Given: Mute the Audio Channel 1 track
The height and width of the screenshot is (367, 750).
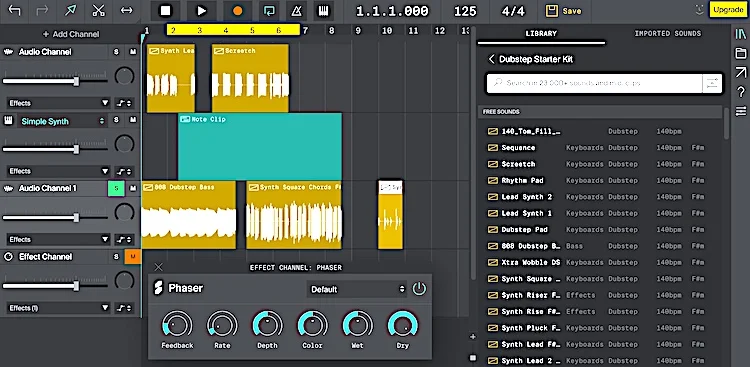Looking at the screenshot, I should click(x=133, y=189).
